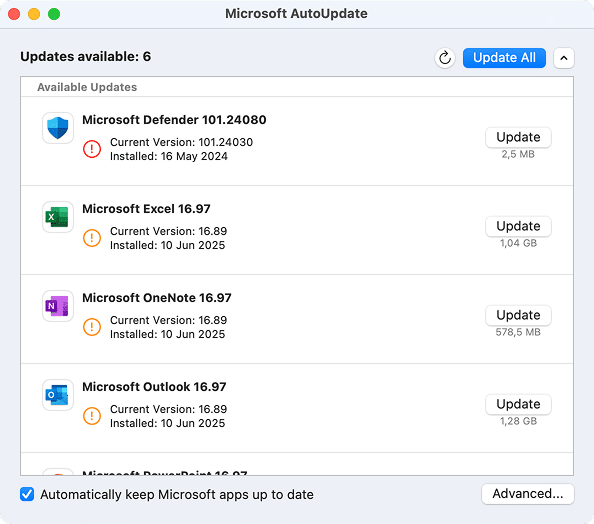Click the 1,04 GB size label
Viewport: 594px width, 524px height.
point(518,243)
